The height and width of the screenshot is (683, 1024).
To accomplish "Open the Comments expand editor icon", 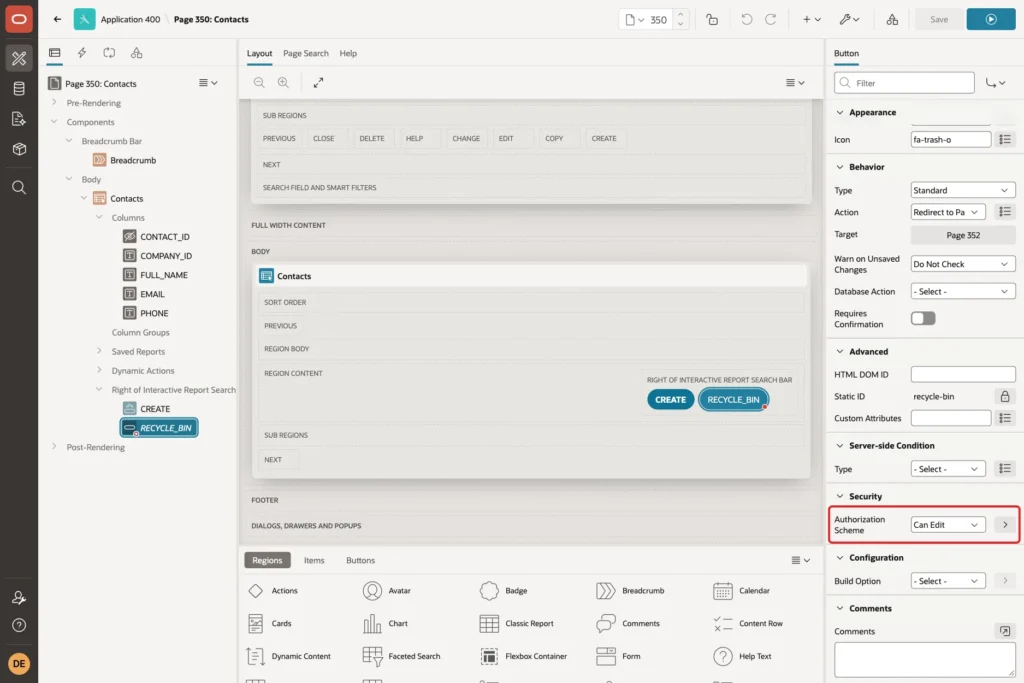I will click(1005, 631).
